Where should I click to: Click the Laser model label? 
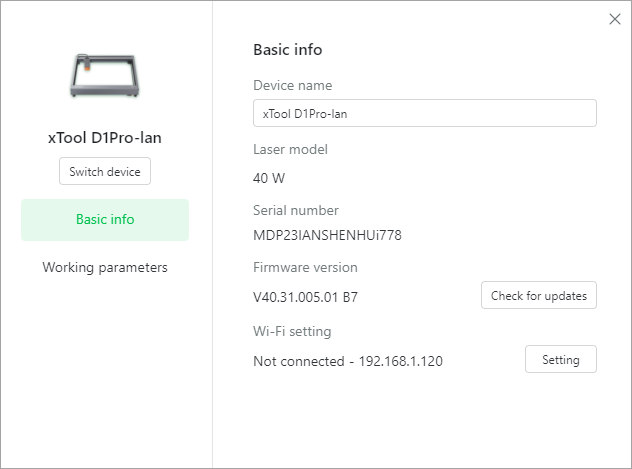[290, 149]
